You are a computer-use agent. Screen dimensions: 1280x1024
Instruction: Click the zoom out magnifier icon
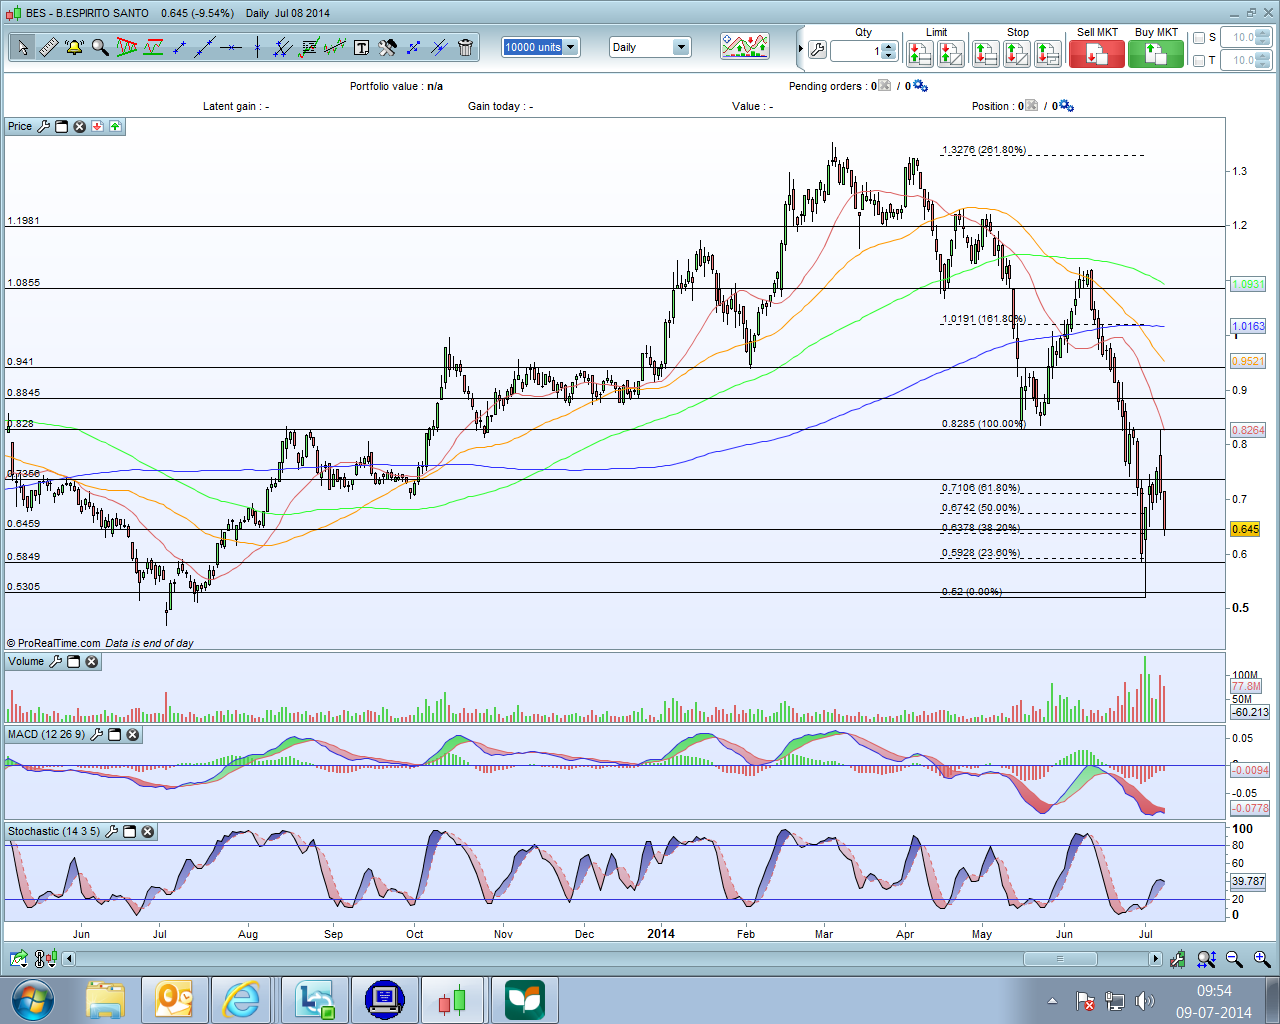pyautogui.click(x=1234, y=959)
